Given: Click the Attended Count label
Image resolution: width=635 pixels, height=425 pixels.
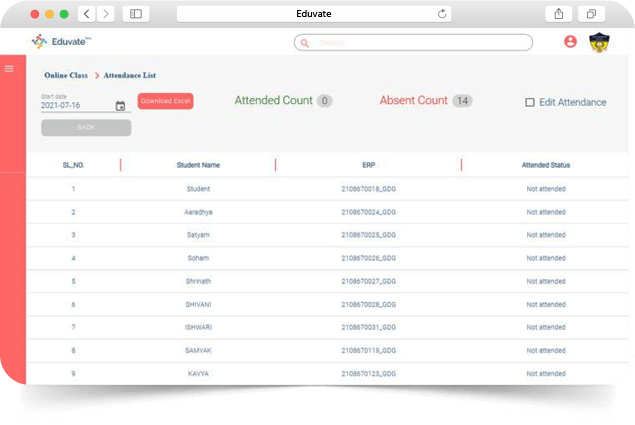Looking at the screenshot, I should pyautogui.click(x=274, y=100).
